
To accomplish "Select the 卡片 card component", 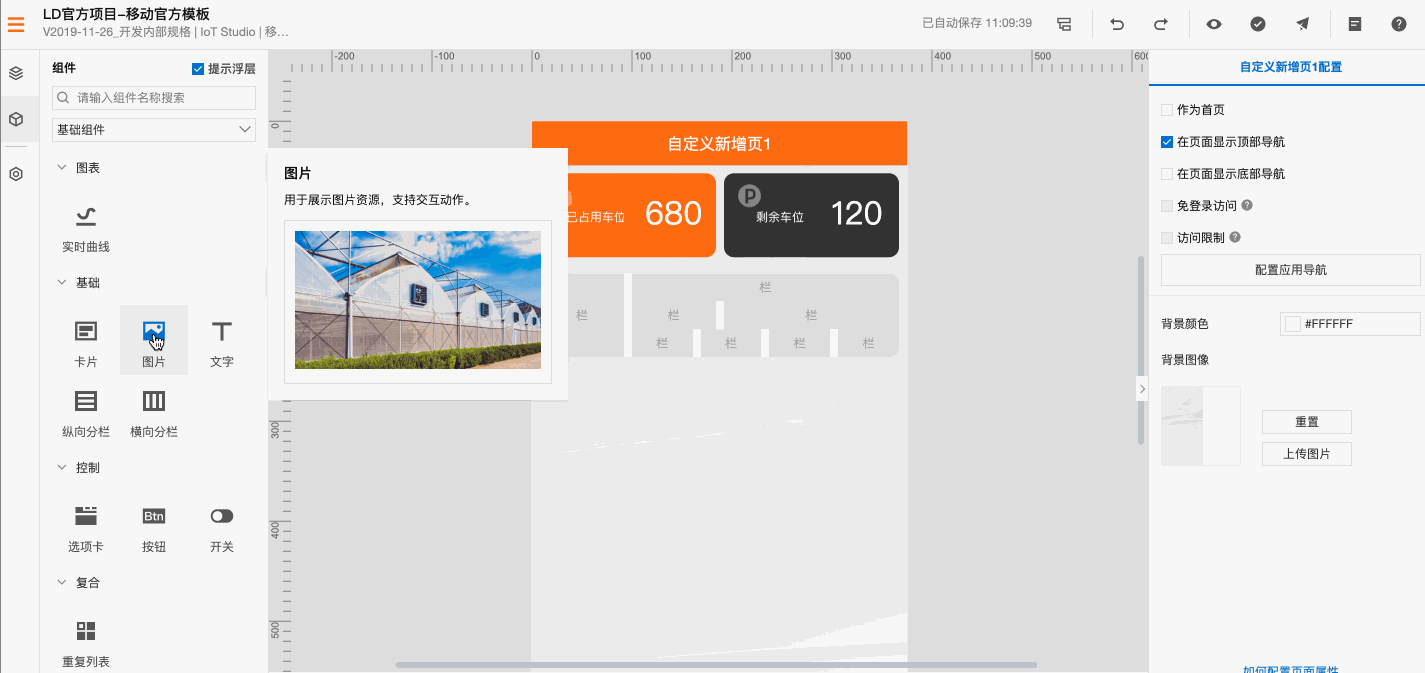I will pos(86,341).
